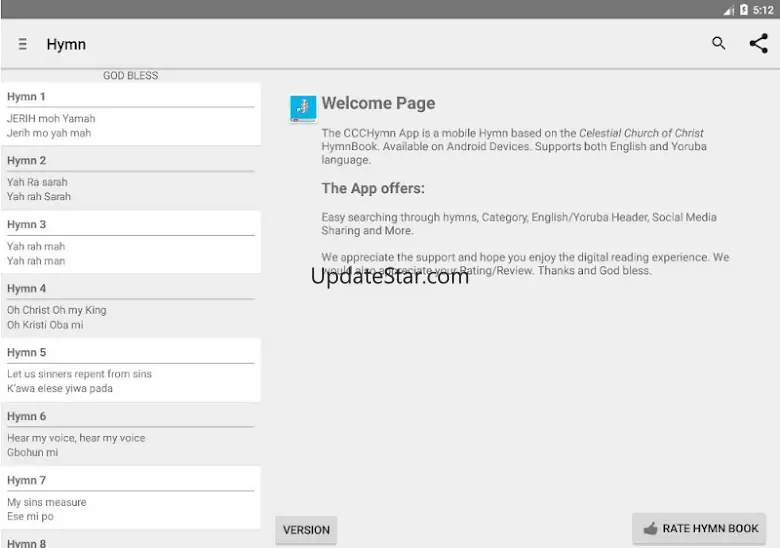Click the 'Easy searching through hymns' paragraph
This screenshot has width=780, height=548.
519,224
